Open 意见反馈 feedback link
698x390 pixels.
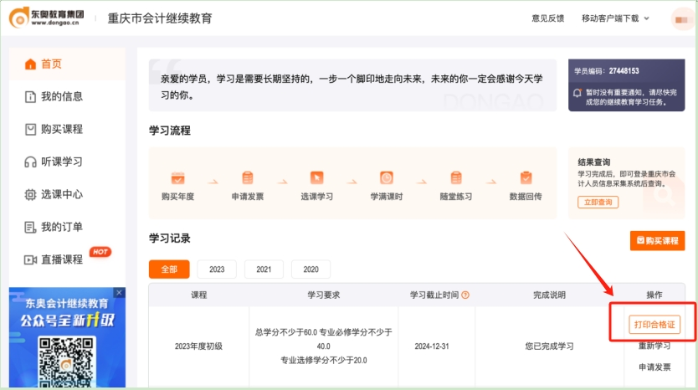[x=548, y=18]
